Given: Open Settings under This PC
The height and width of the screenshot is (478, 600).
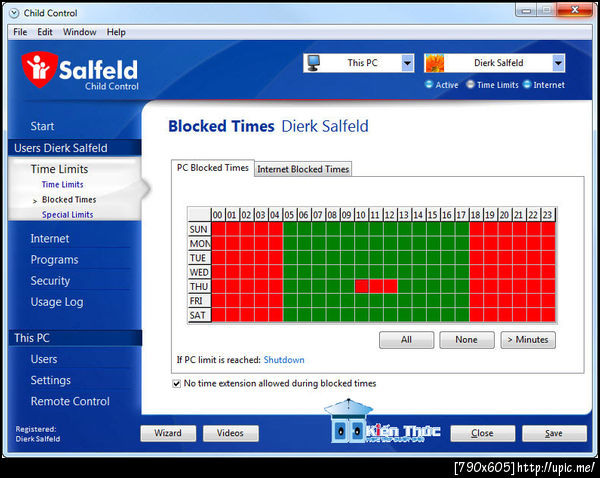Looking at the screenshot, I should [51, 380].
